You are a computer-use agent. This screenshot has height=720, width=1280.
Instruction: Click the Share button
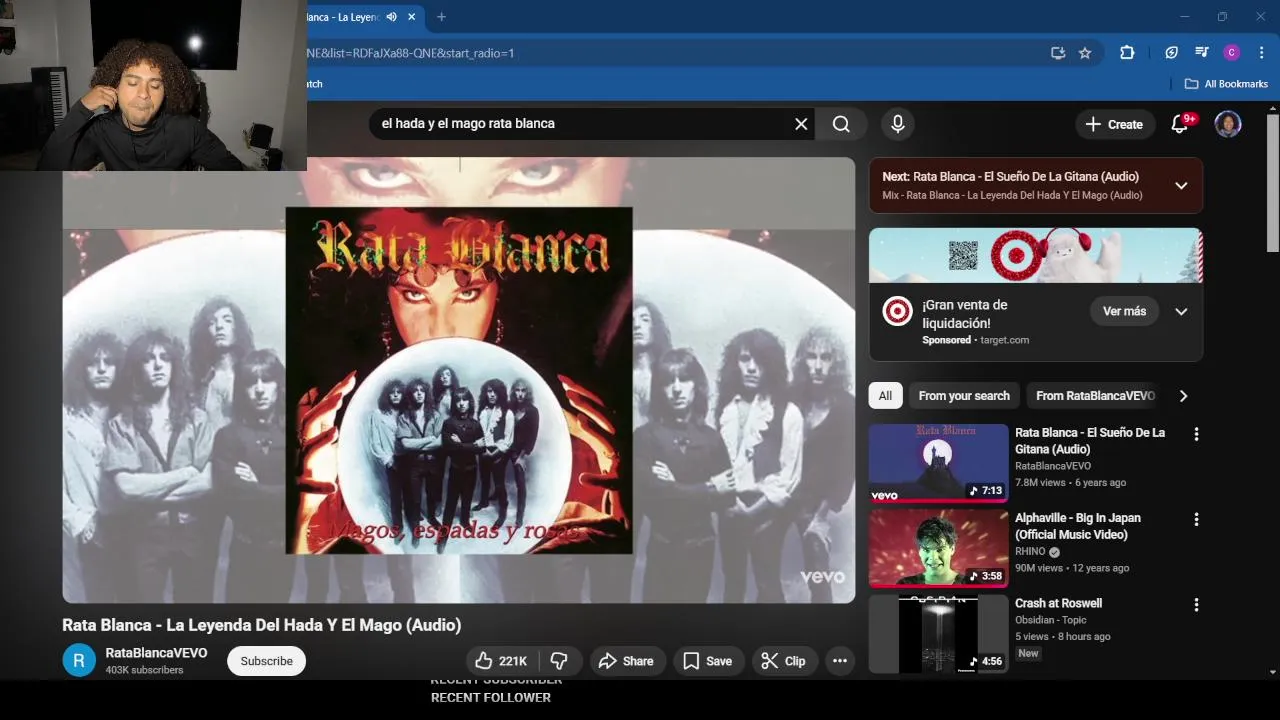click(x=626, y=661)
